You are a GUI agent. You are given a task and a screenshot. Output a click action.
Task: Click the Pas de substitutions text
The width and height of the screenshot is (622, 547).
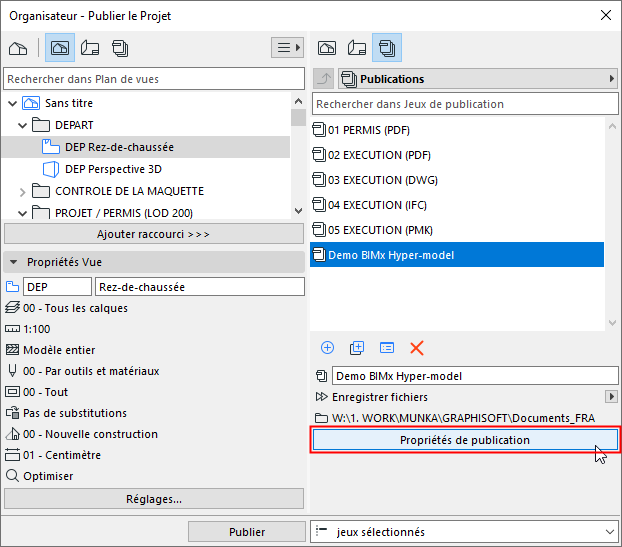[x=75, y=413]
